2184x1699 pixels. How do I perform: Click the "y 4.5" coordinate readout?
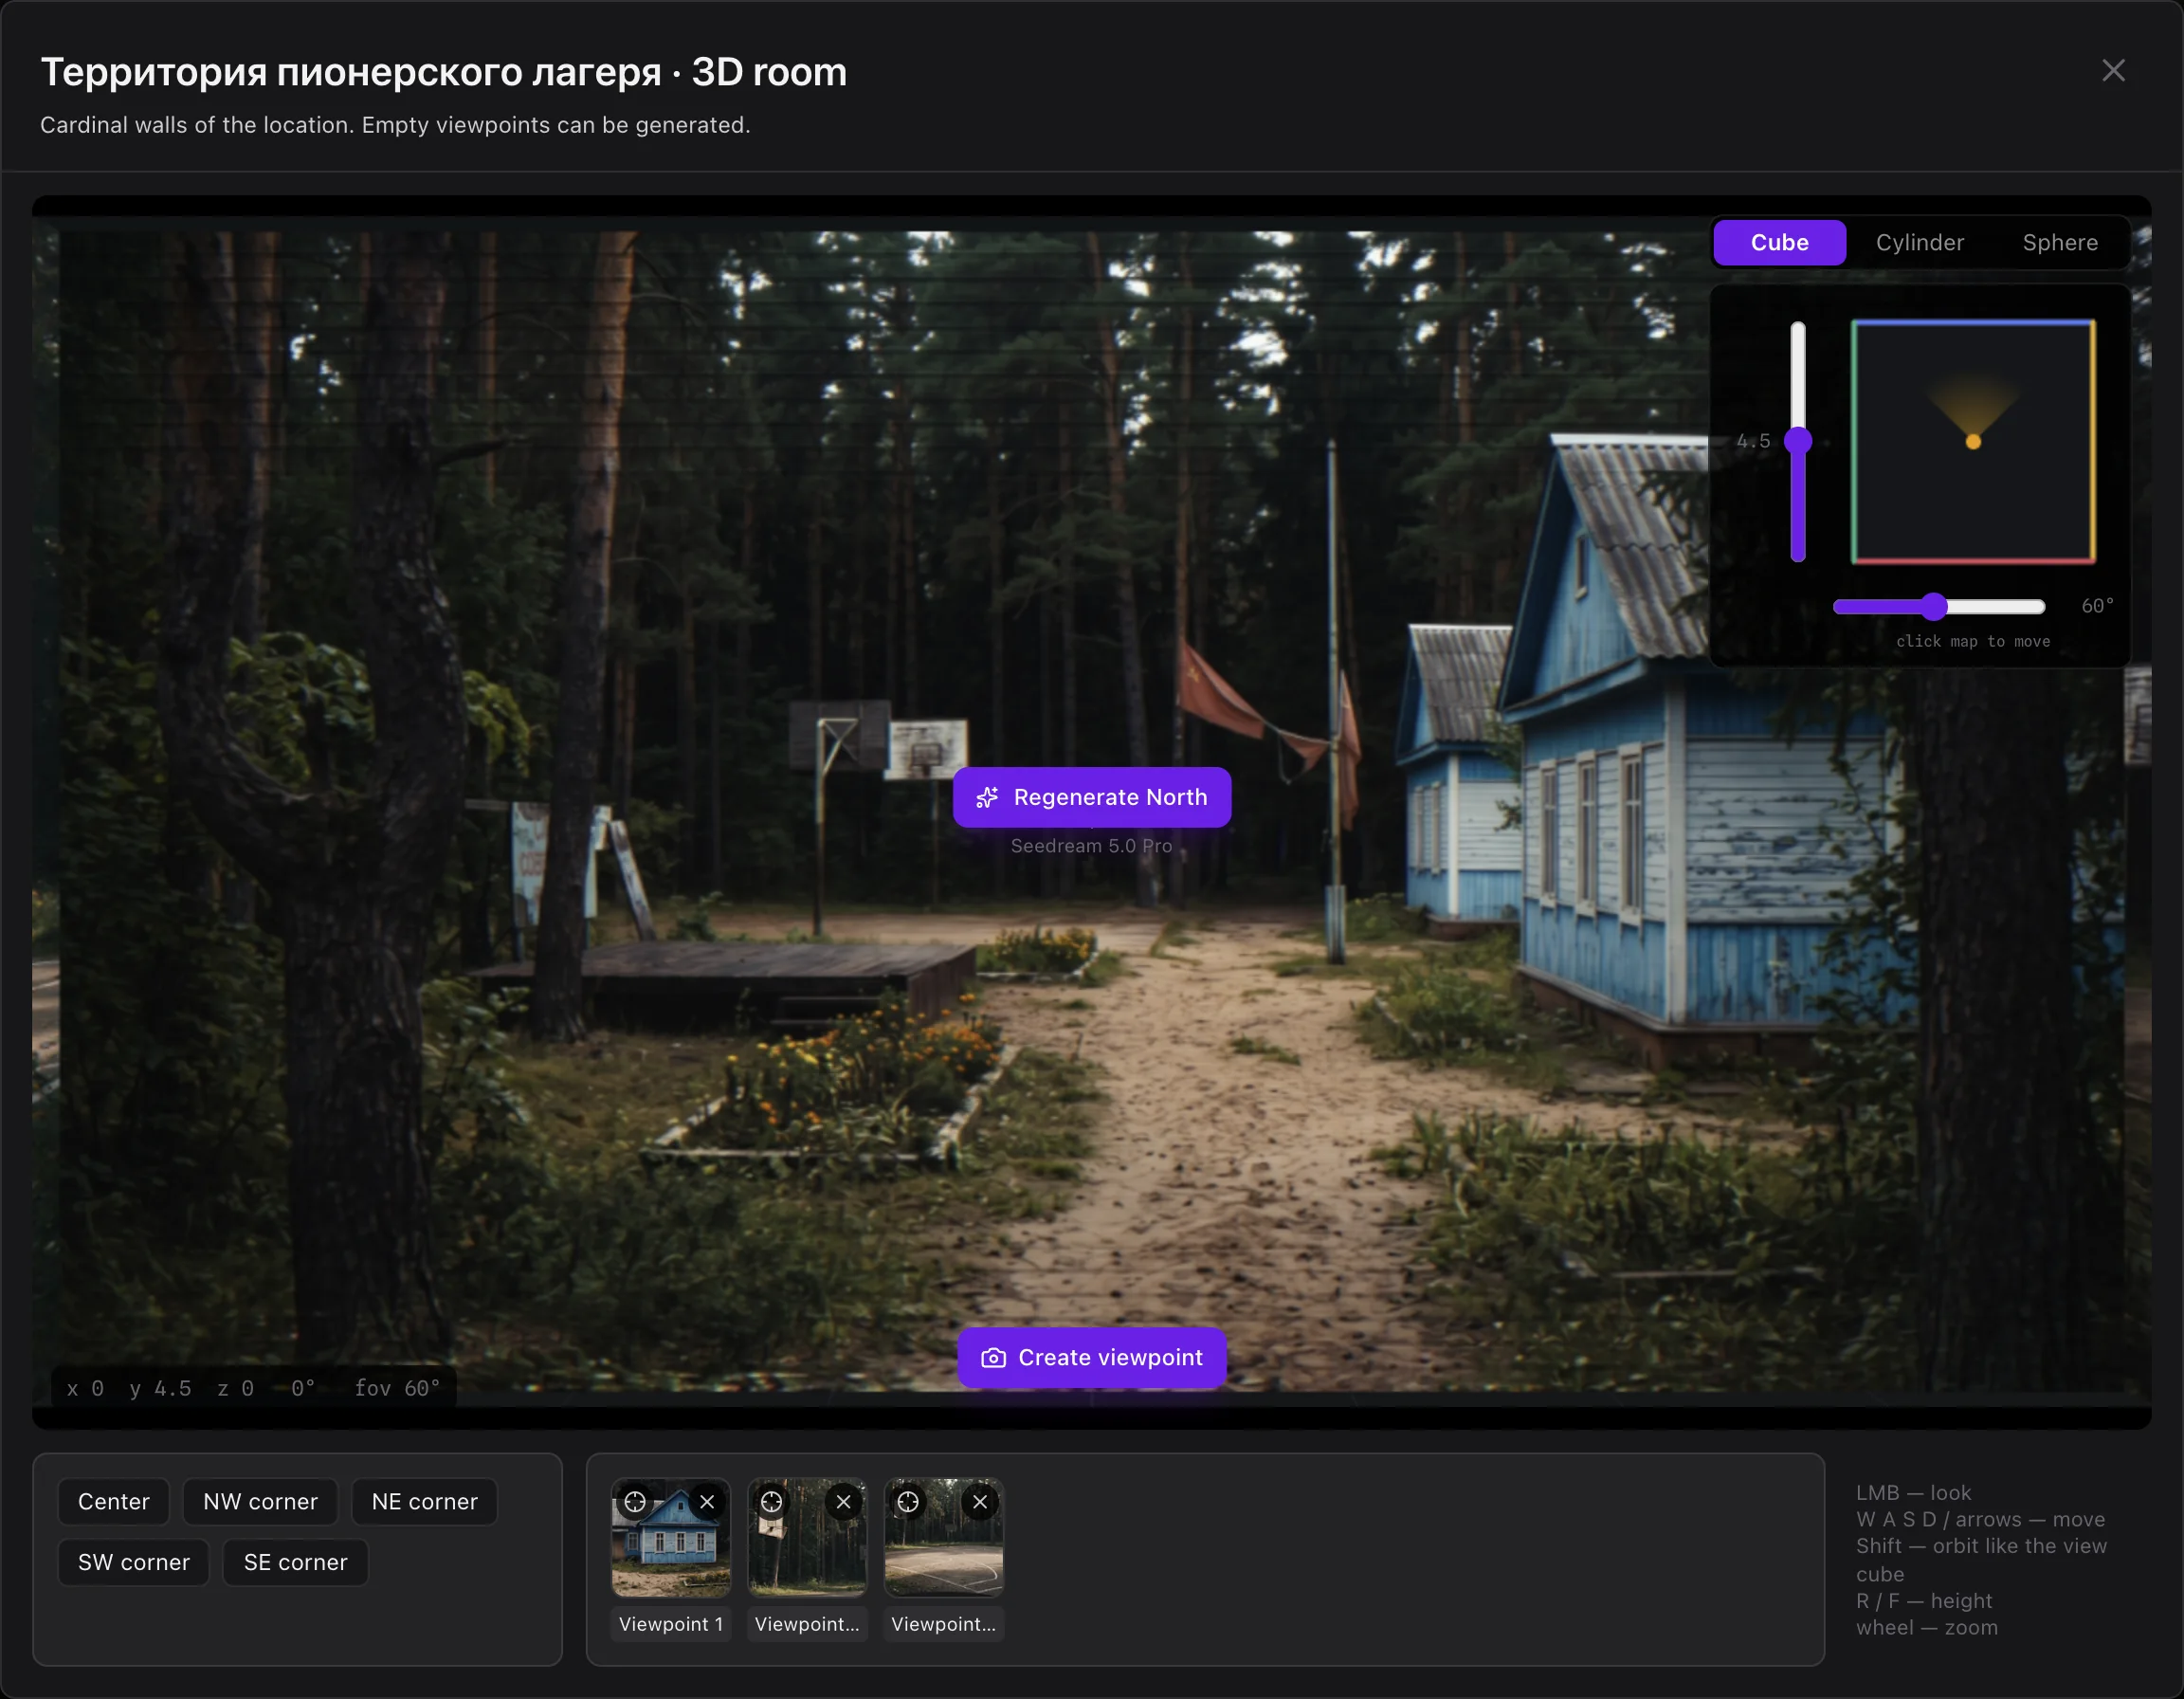(161, 1388)
